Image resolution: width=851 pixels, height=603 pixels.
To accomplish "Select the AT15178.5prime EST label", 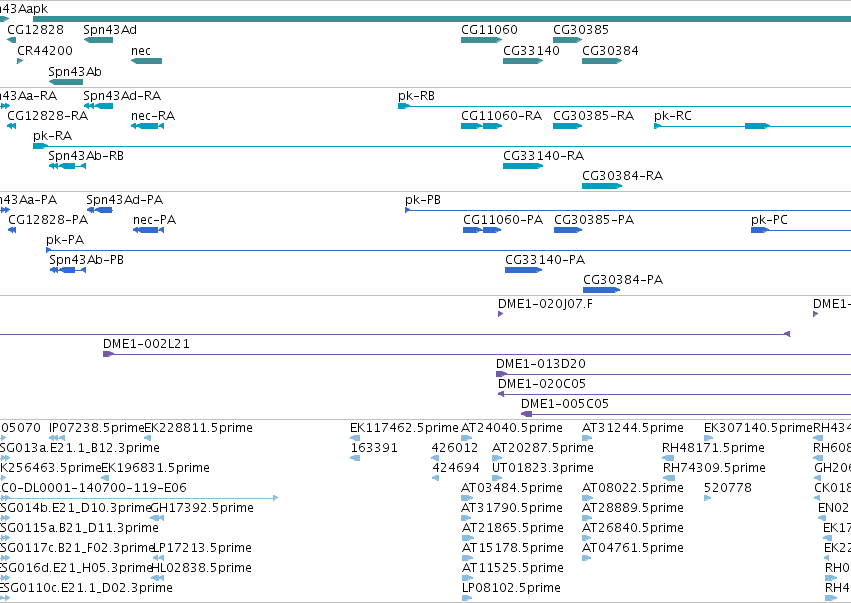I will 512,548.
